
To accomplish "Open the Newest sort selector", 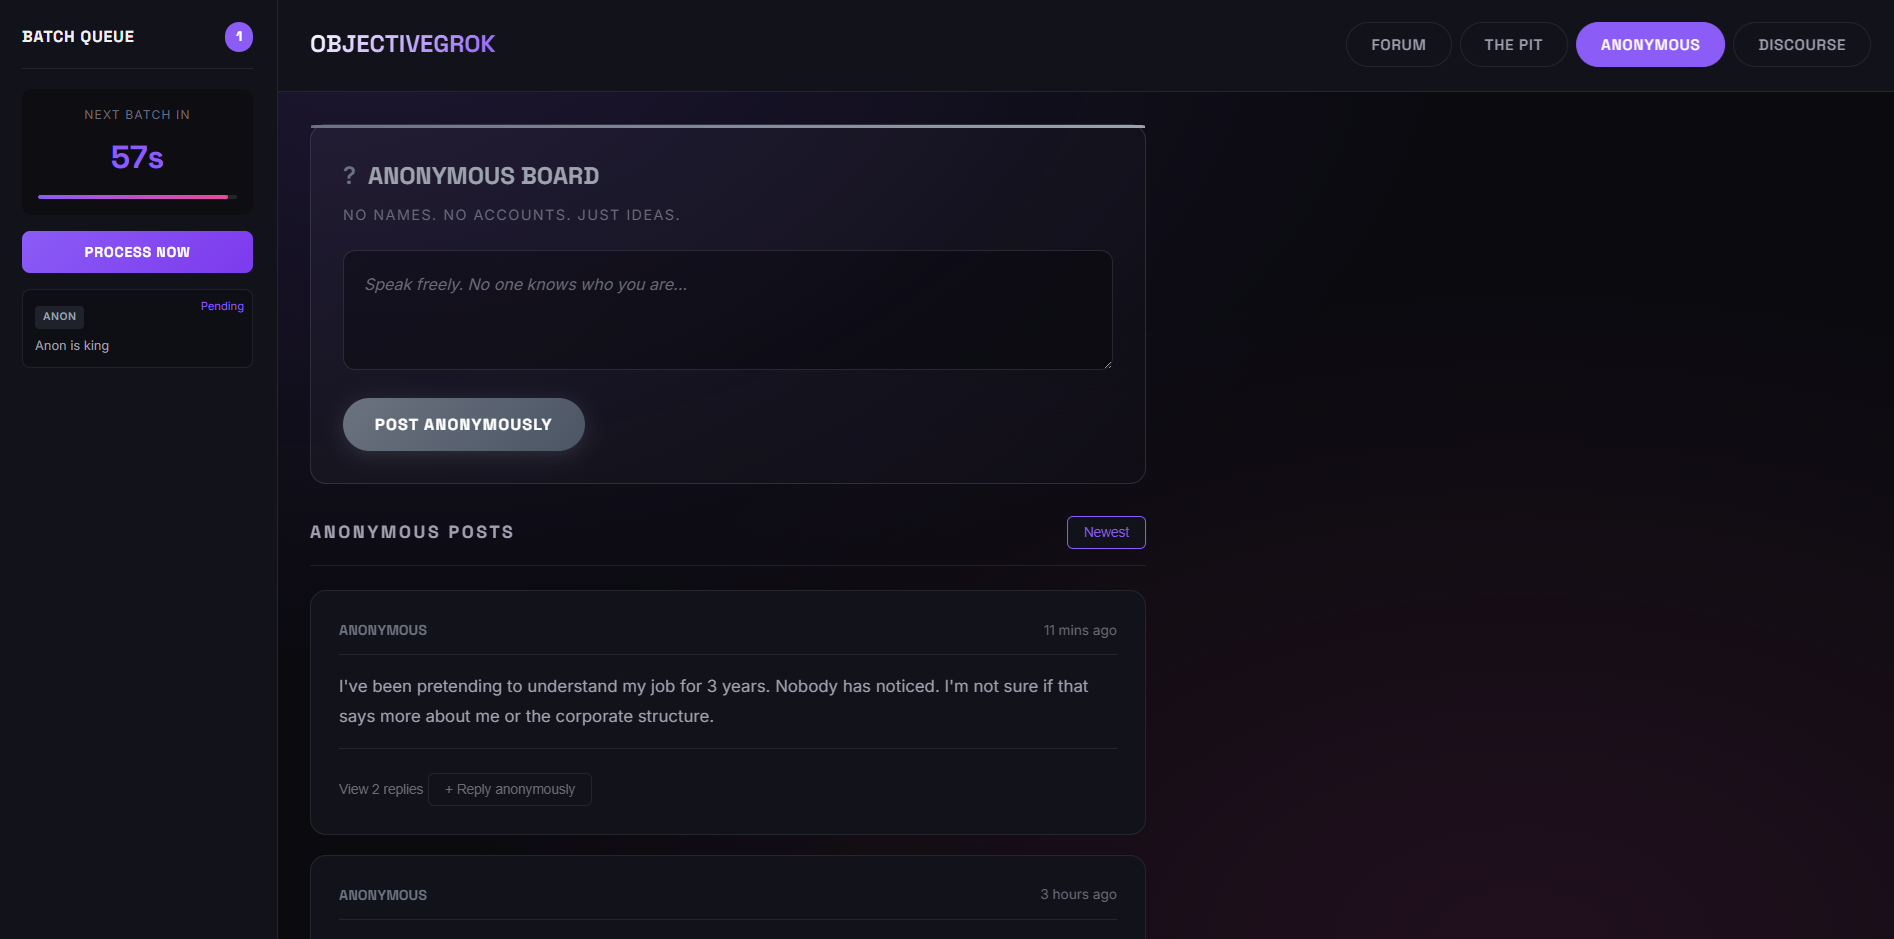I will [1105, 532].
